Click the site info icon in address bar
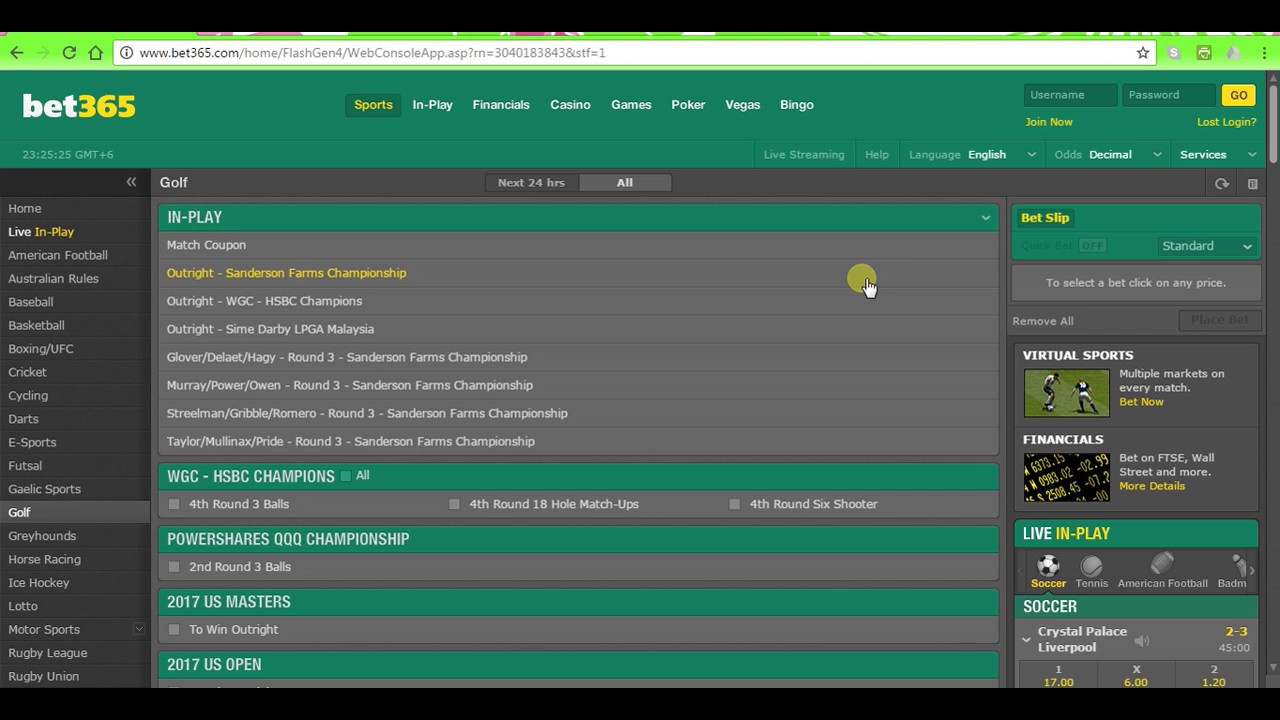This screenshot has width=1280, height=720. [x=126, y=53]
